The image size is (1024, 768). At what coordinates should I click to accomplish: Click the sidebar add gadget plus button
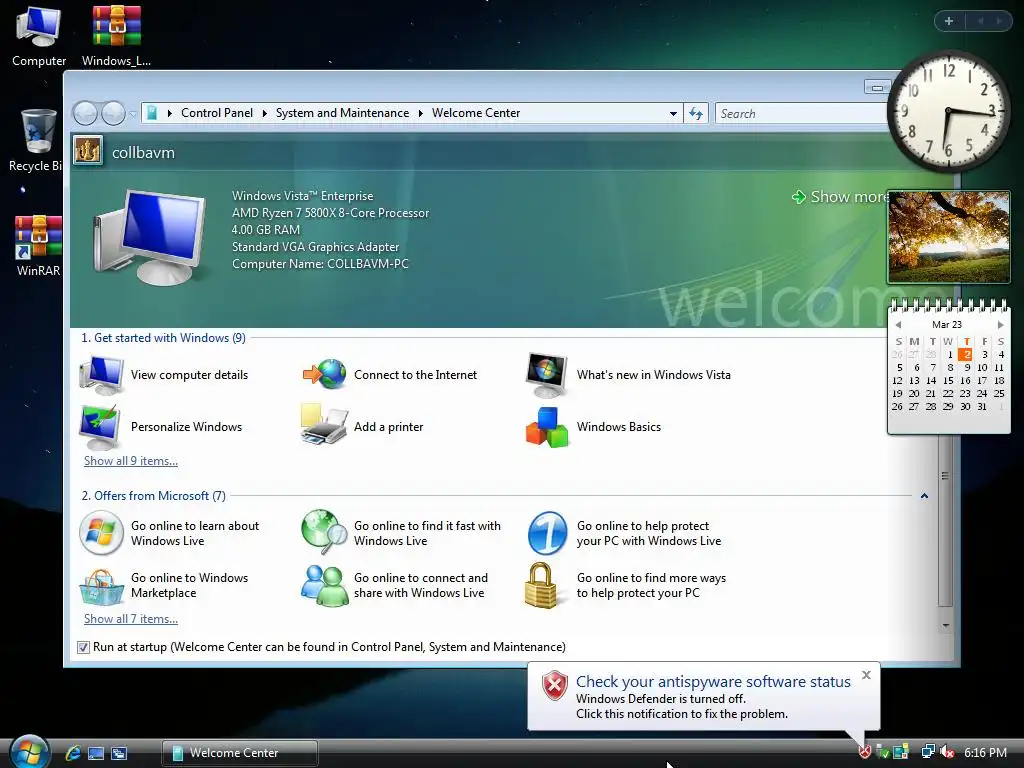[949, 21]
